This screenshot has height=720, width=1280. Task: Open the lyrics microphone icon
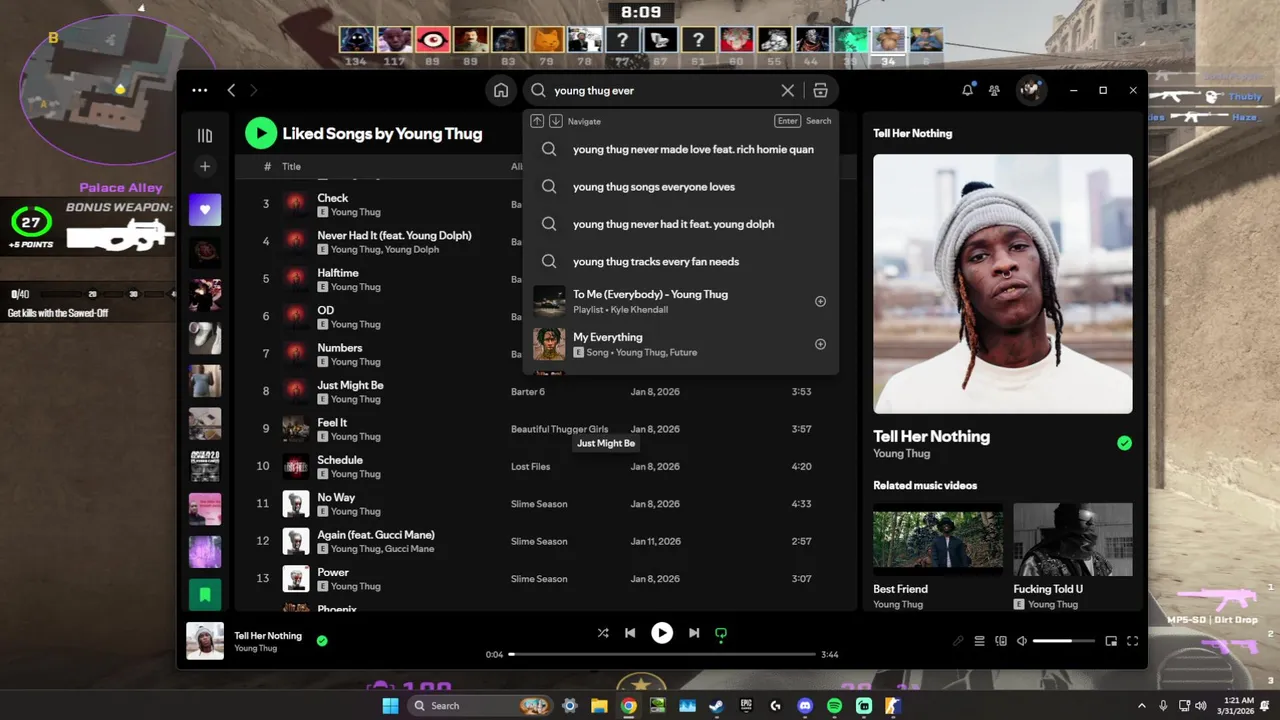[x=958, y=641]
